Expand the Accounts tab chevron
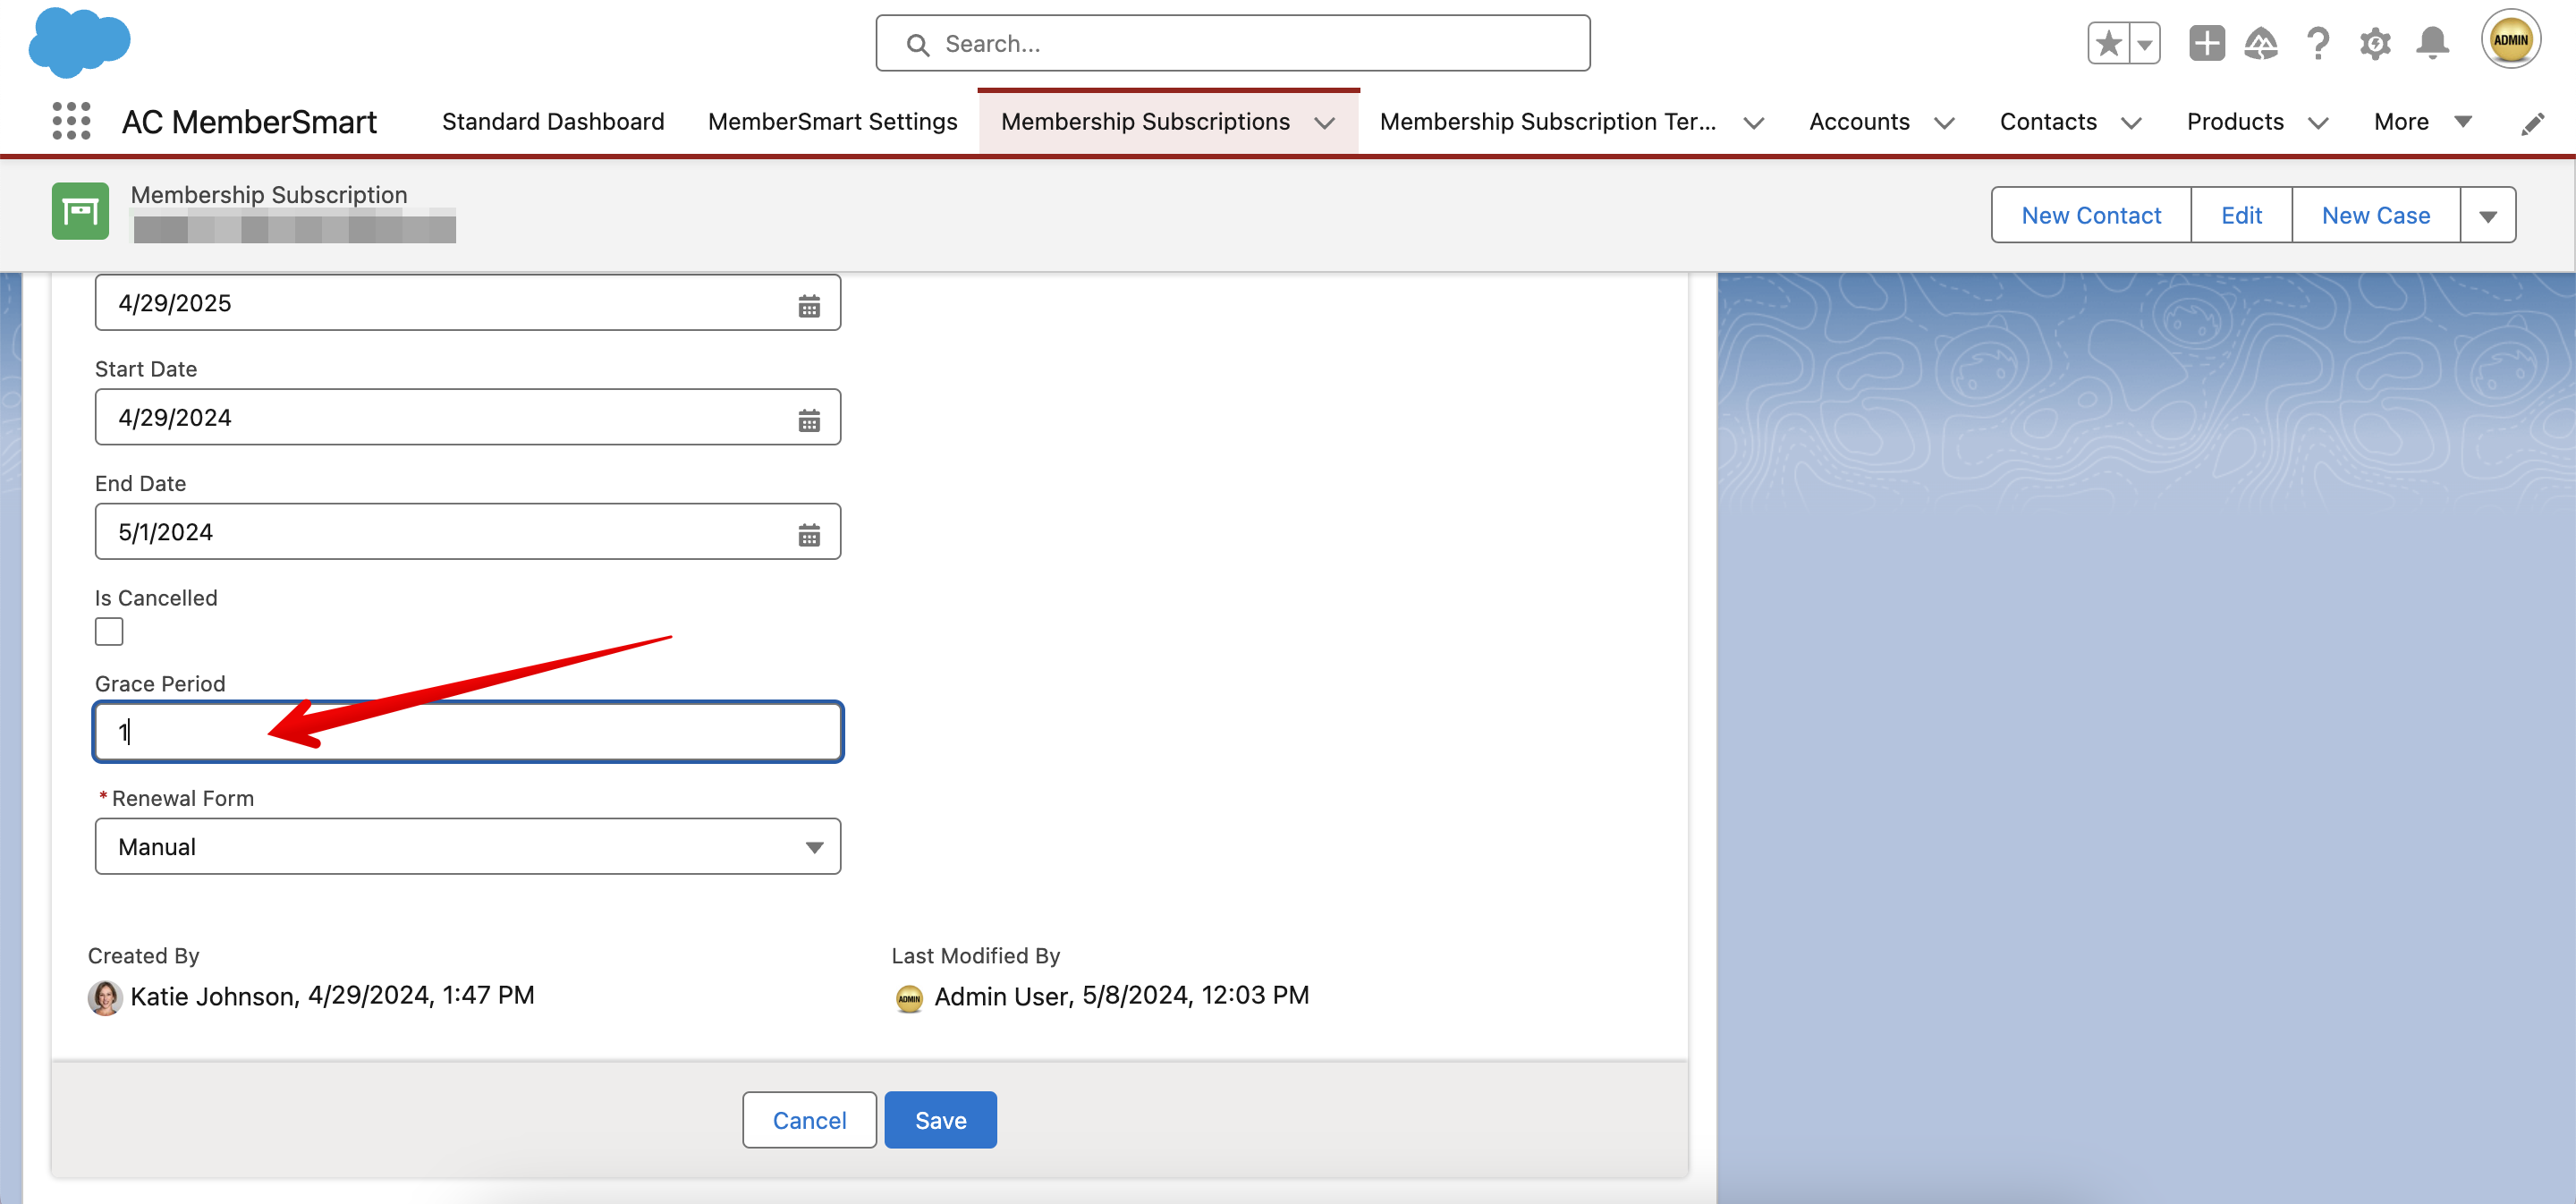The image size is (2576, 1204). (1943, 122)
